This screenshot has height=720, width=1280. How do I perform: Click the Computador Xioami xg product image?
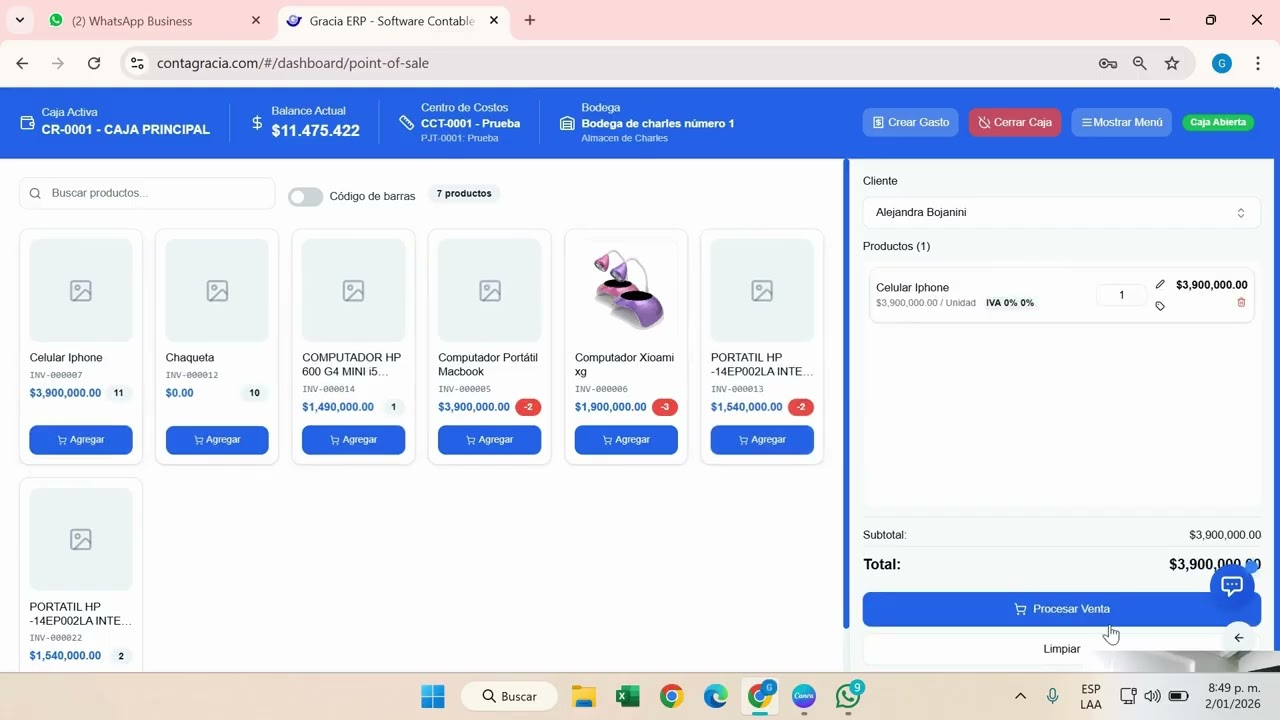pos(626,290)
